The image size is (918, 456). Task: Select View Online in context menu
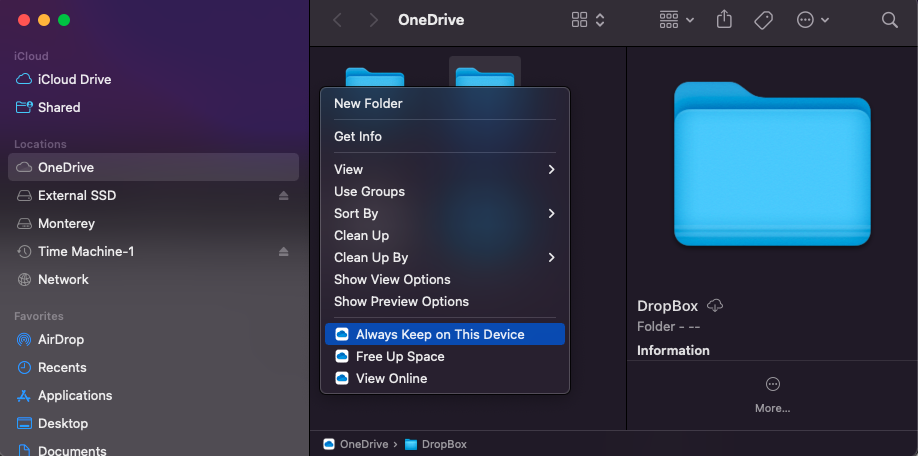pyautogui.click(x=391, y=378)
